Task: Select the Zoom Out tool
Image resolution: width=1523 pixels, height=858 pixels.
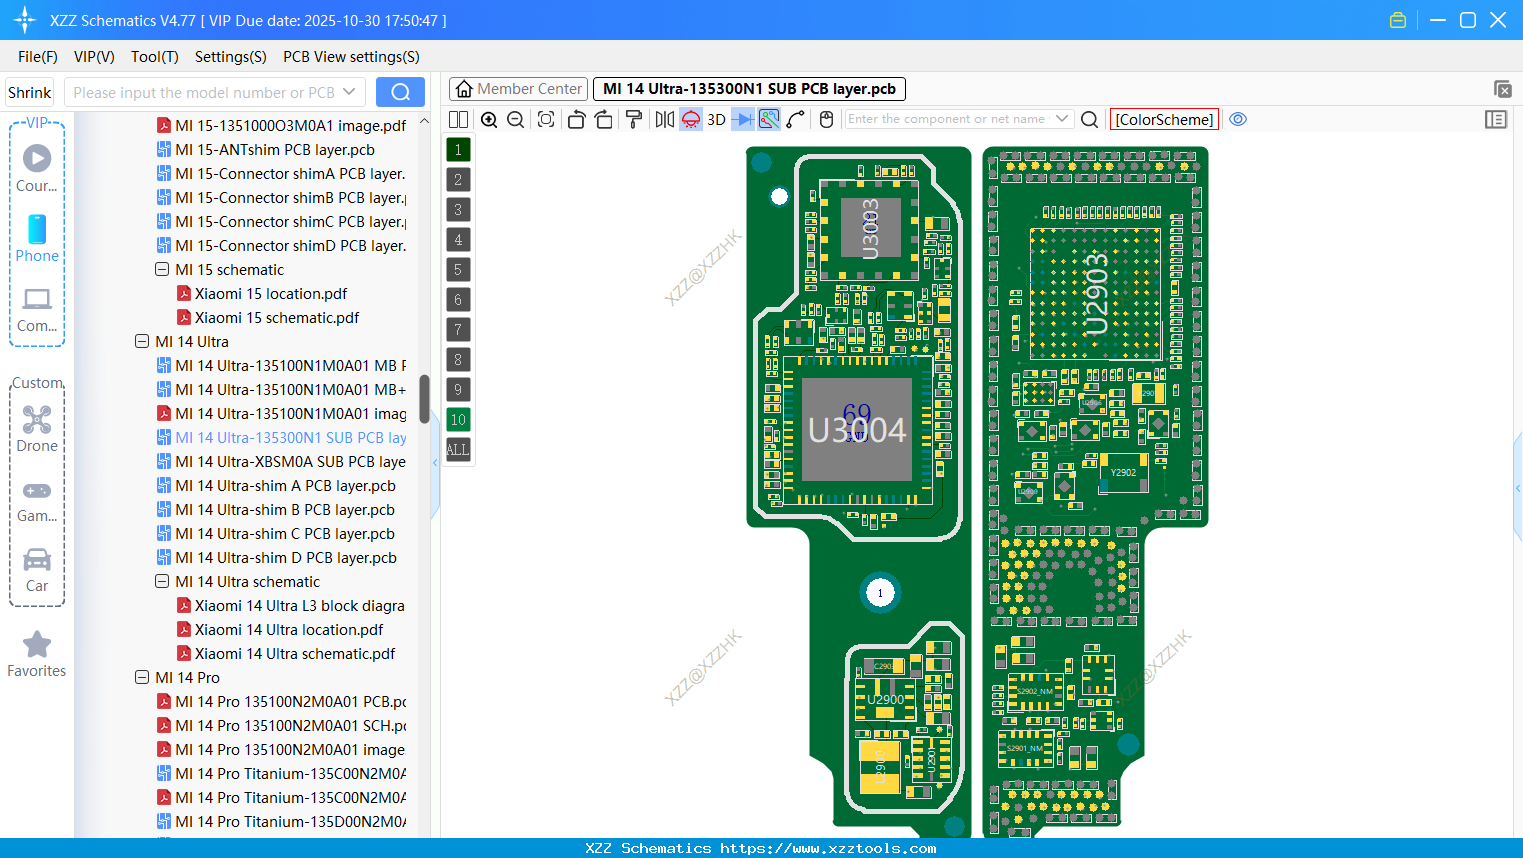Action: (x=515, y=119)
